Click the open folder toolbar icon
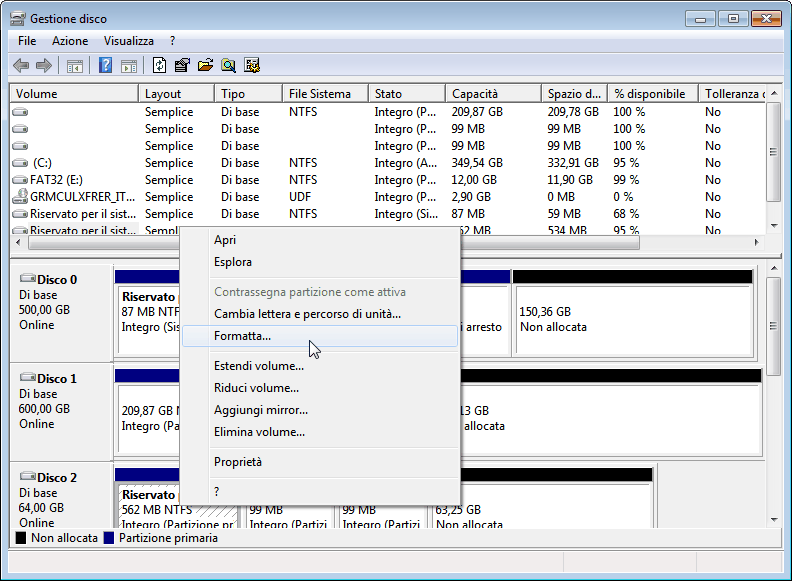Image resolution: width=792 pixels, height=581 pixels. click(x=205, y=66)
